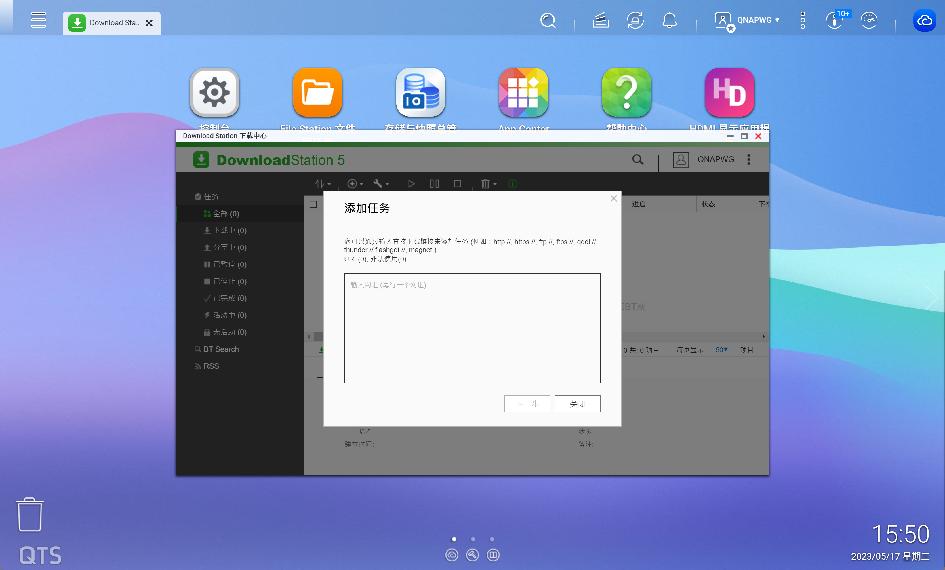Open the App Center desktop icon
The height and width of the screenshot is (570, 945).
(524, 93)
